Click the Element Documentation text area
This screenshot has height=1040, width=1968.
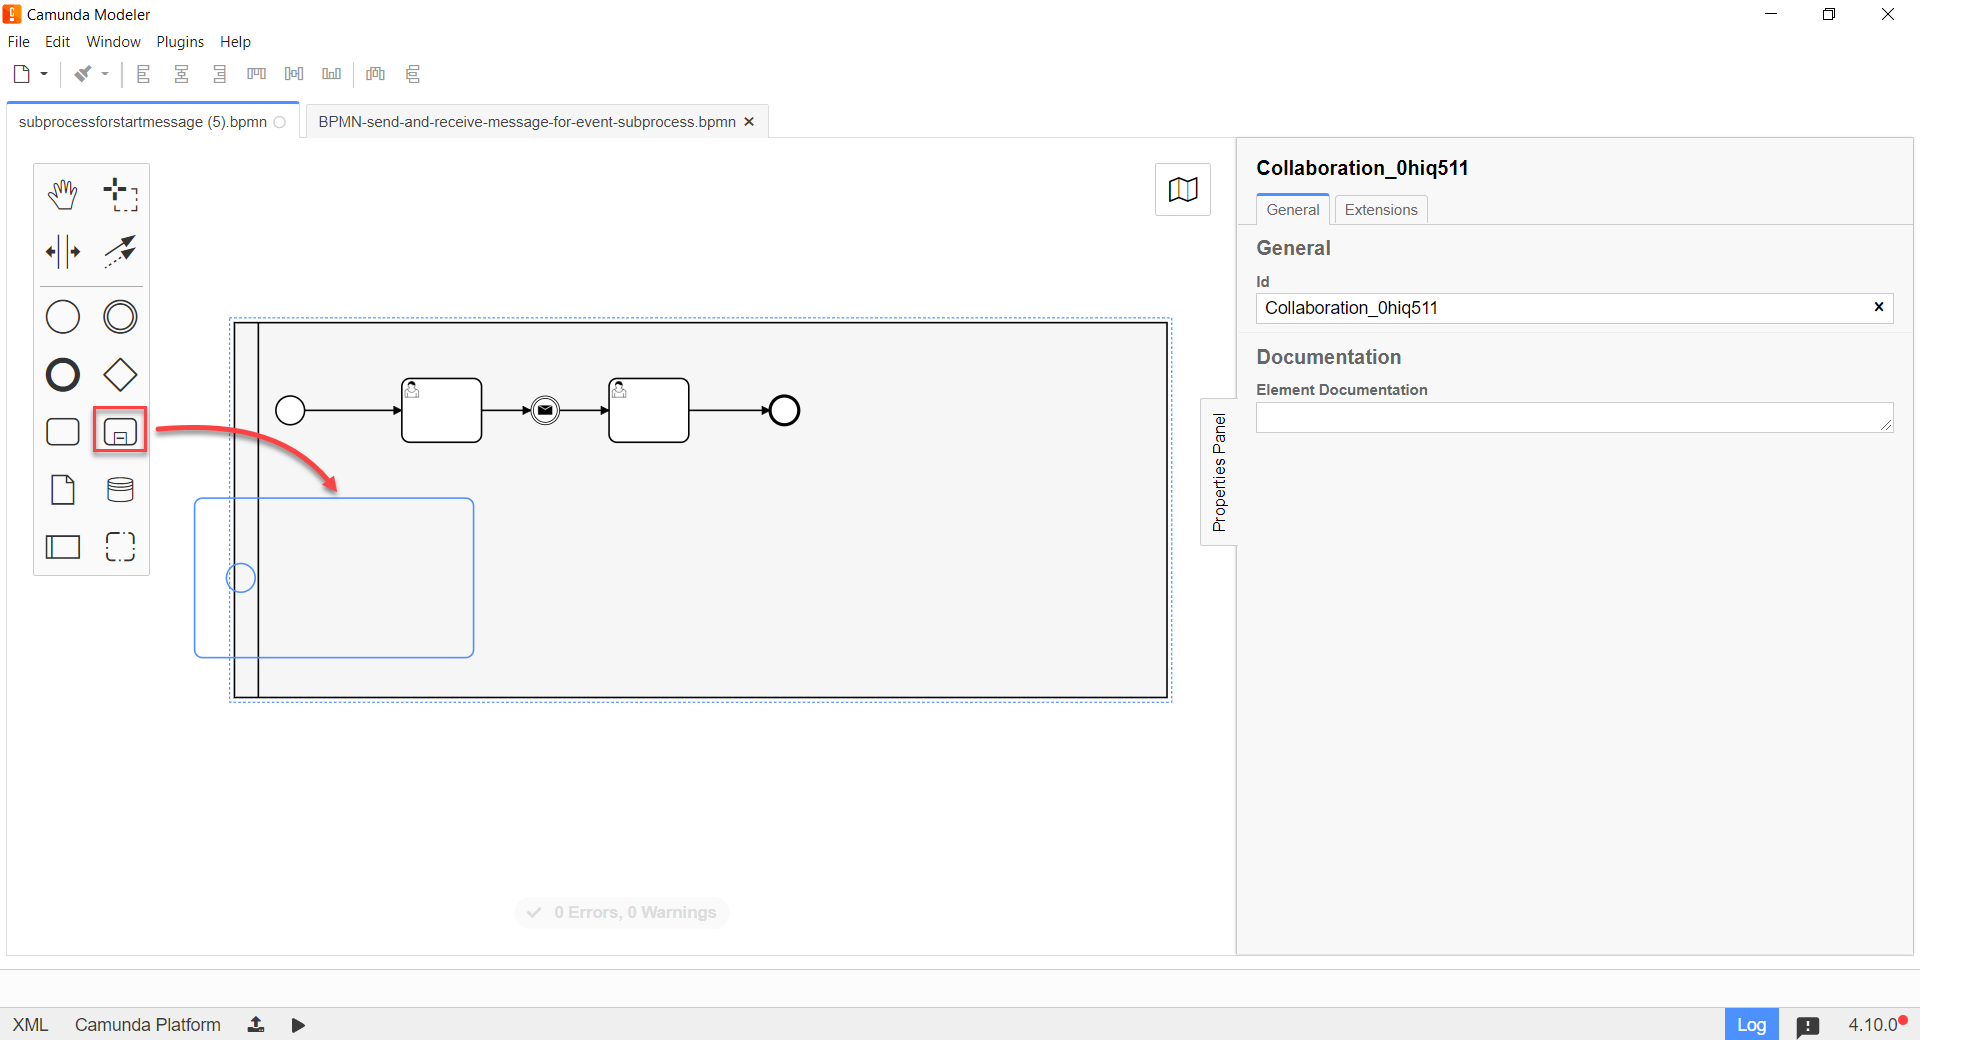click(1574, 418)
